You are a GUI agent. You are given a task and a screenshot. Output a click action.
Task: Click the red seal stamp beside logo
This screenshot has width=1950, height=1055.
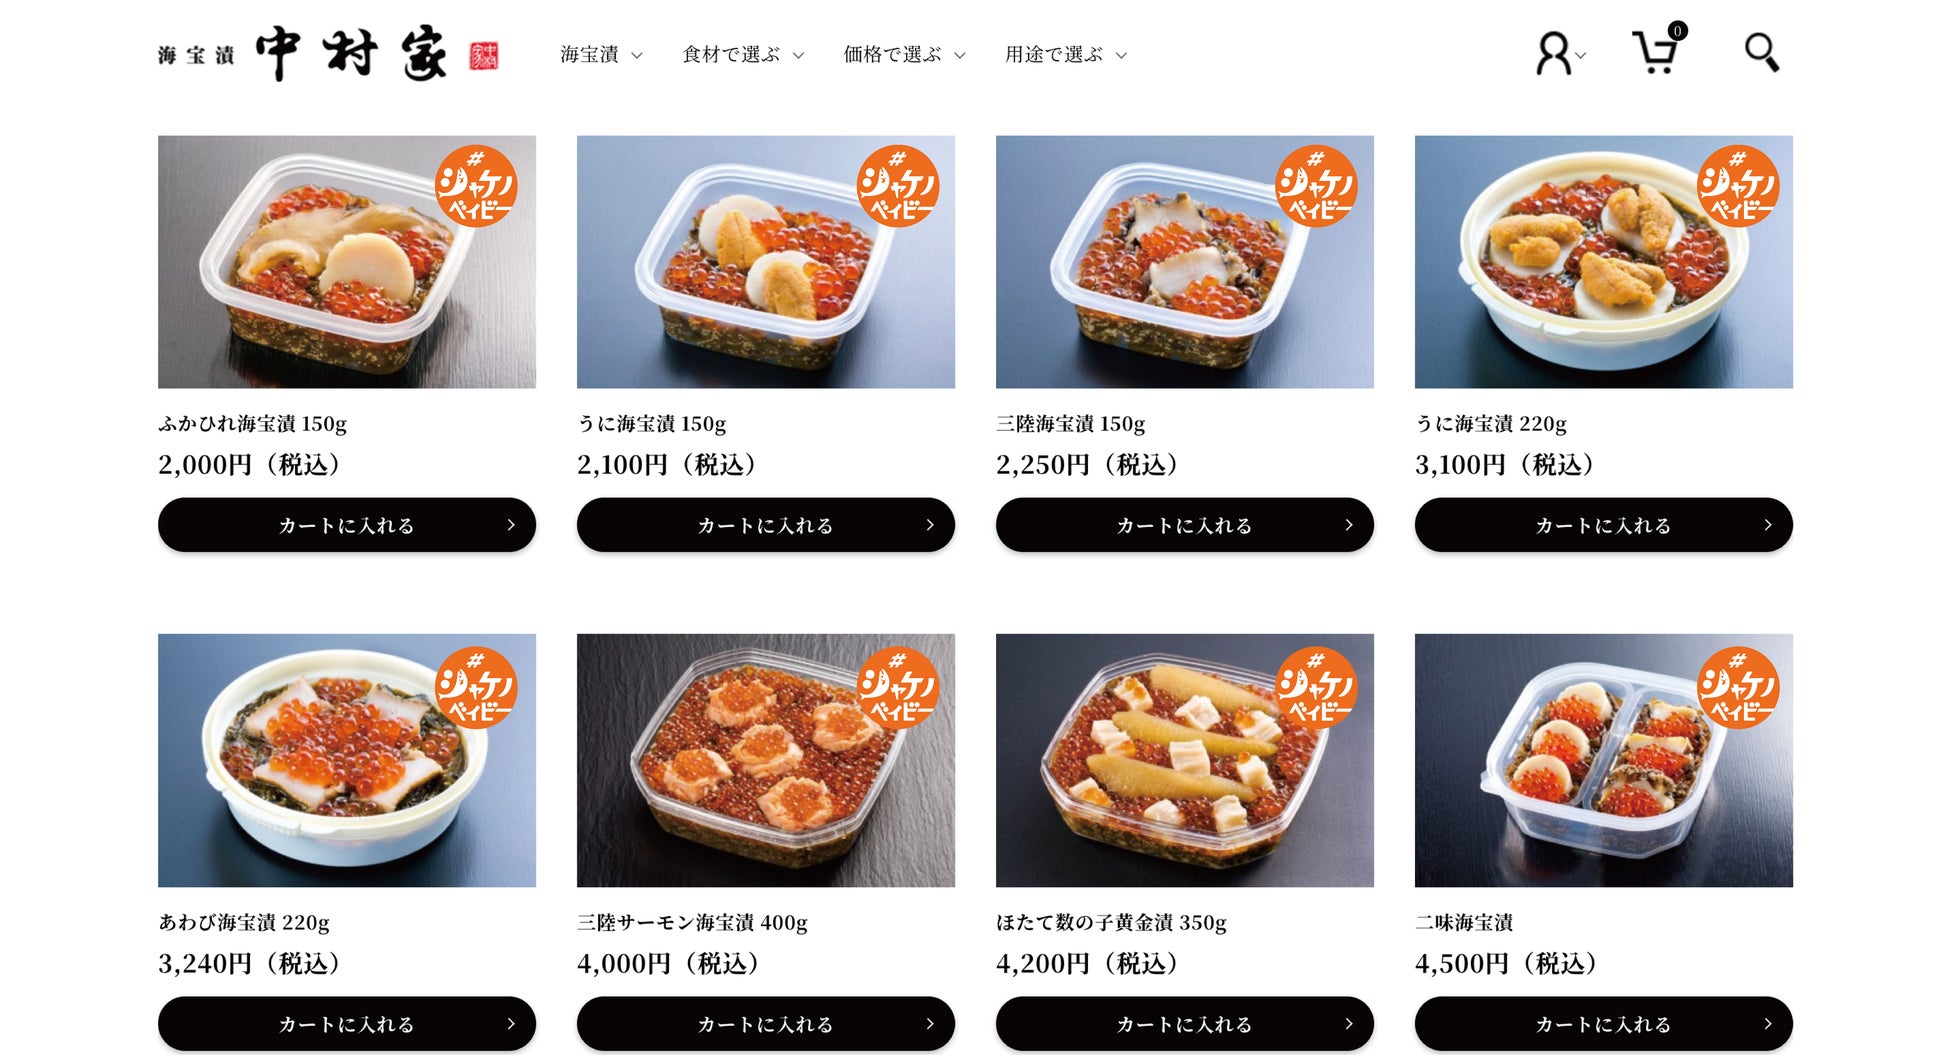[x=484, y=56]
